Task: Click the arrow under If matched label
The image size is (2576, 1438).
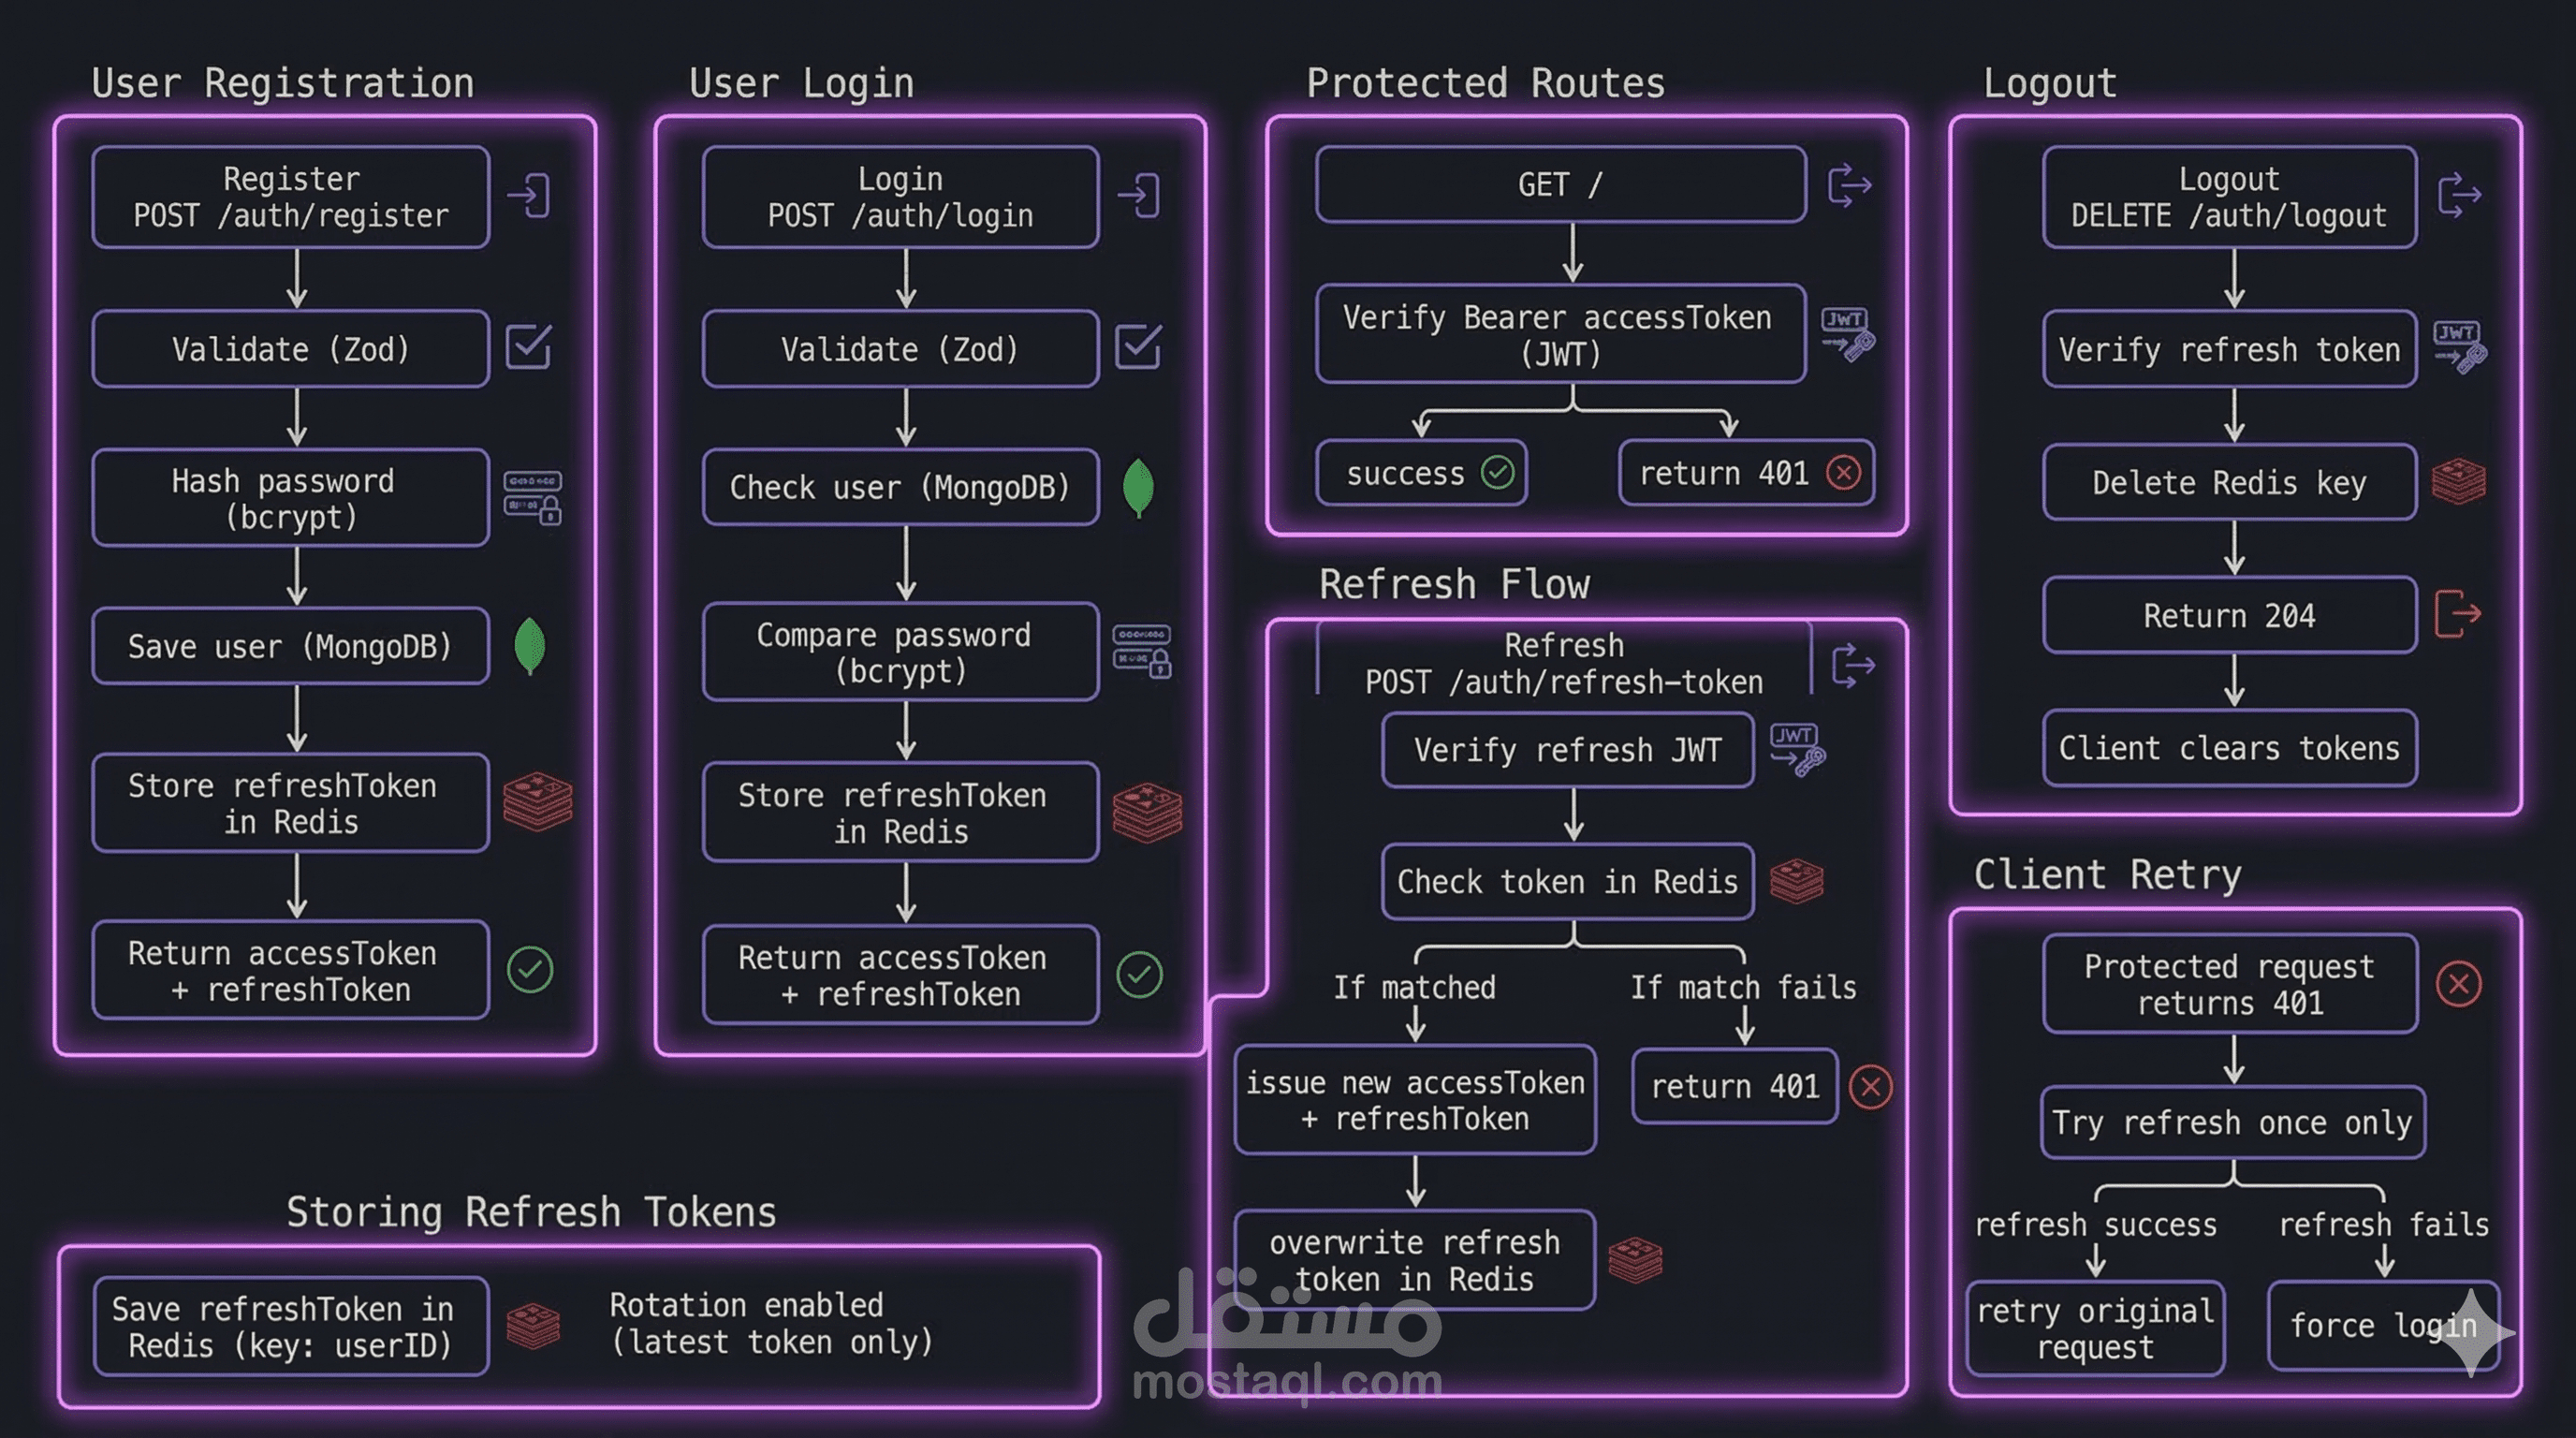Action: point(1415,1024)
